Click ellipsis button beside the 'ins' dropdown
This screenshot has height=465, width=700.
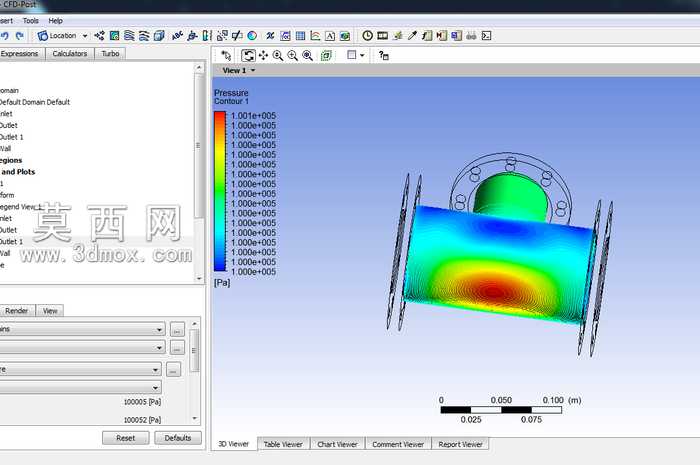pos(177,330)
